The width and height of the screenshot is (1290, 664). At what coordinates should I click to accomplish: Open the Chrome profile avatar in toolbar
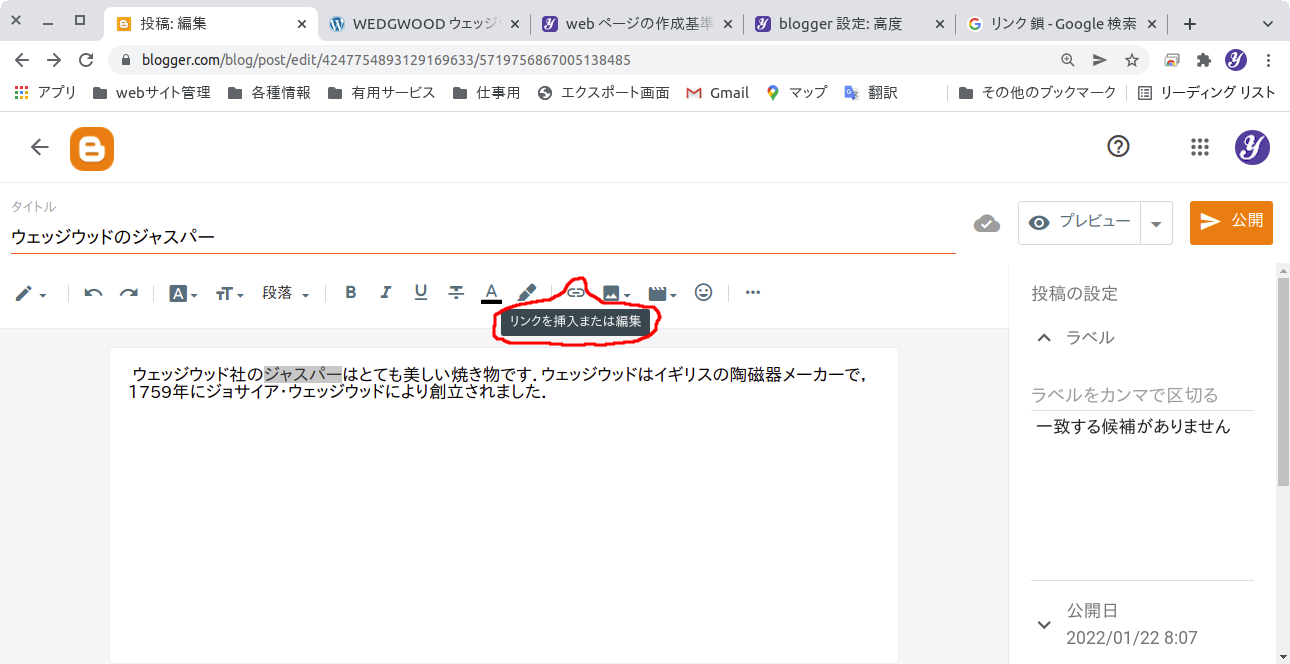(x=1236, y=60)
